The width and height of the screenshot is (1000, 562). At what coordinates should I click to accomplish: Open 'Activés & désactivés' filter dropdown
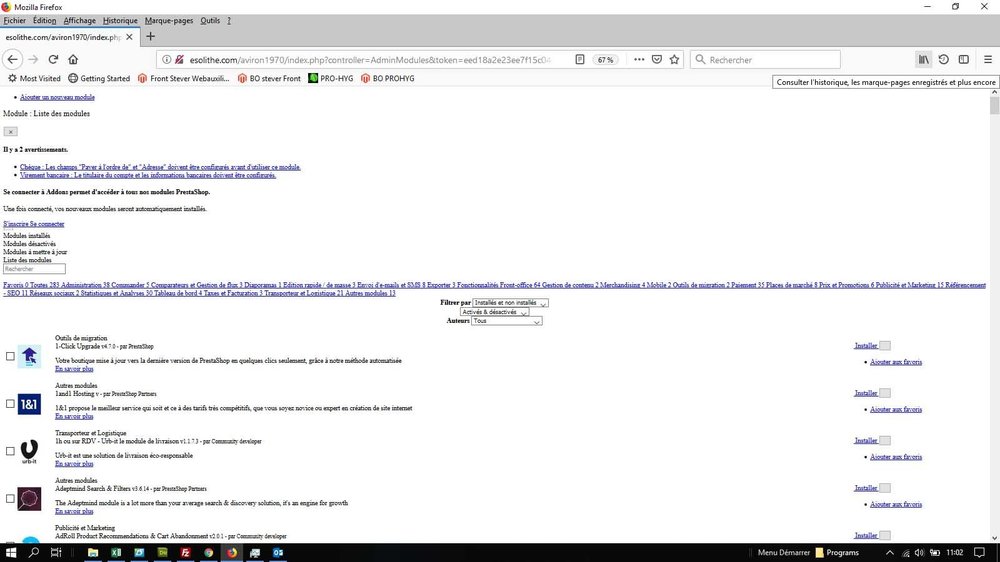pos(494,312)
